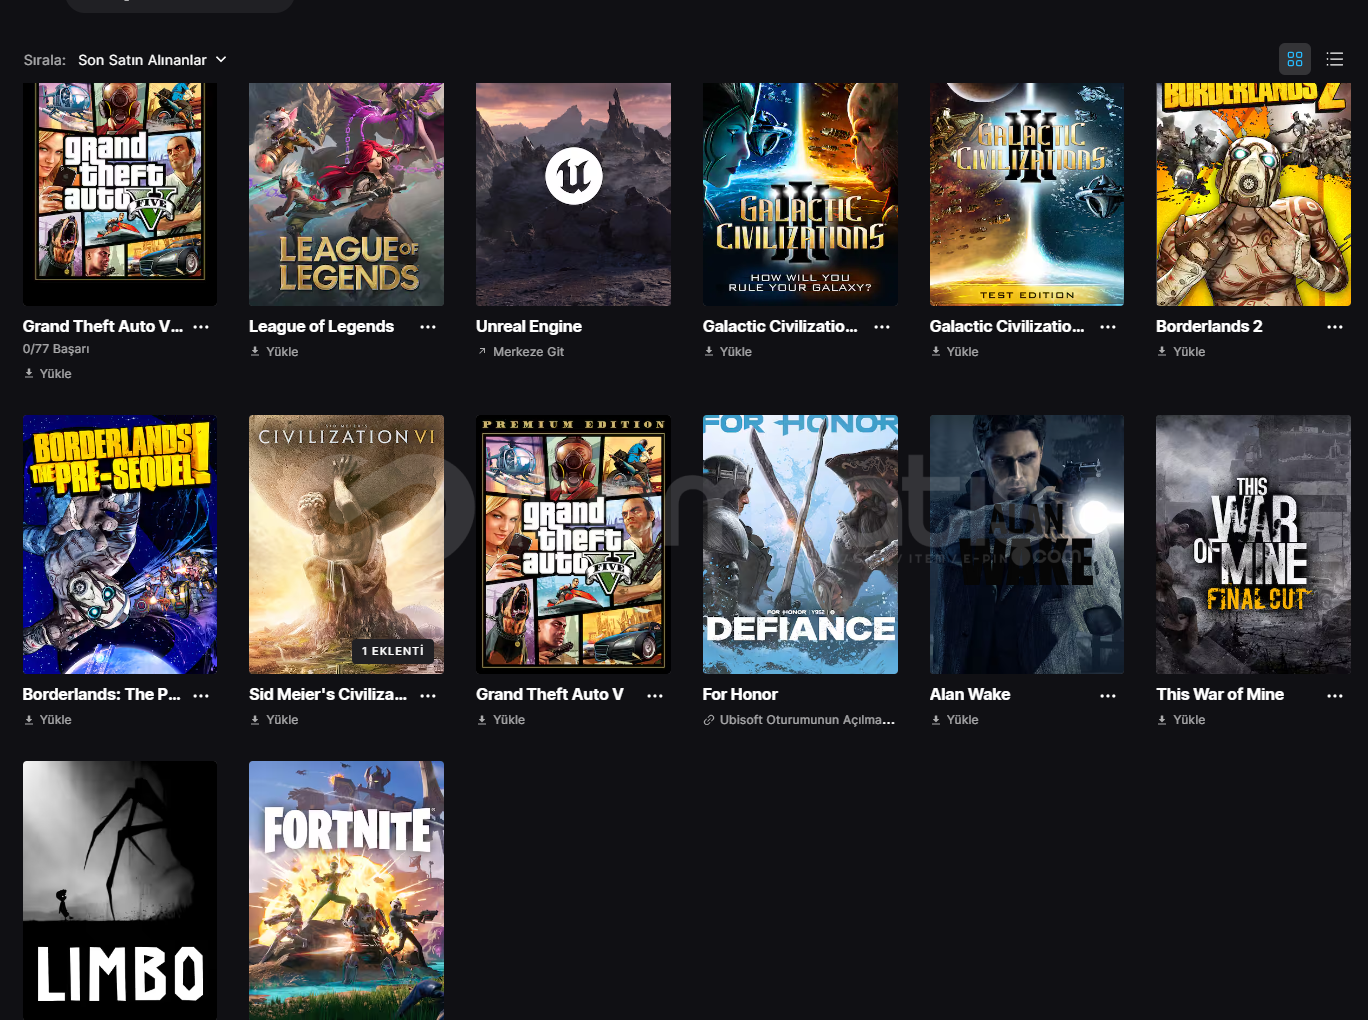The width and height of the screenshot is (1368, 1020).
Task: Open Civilization VI cover thumbnail
Action: click(x=346, y=544)
